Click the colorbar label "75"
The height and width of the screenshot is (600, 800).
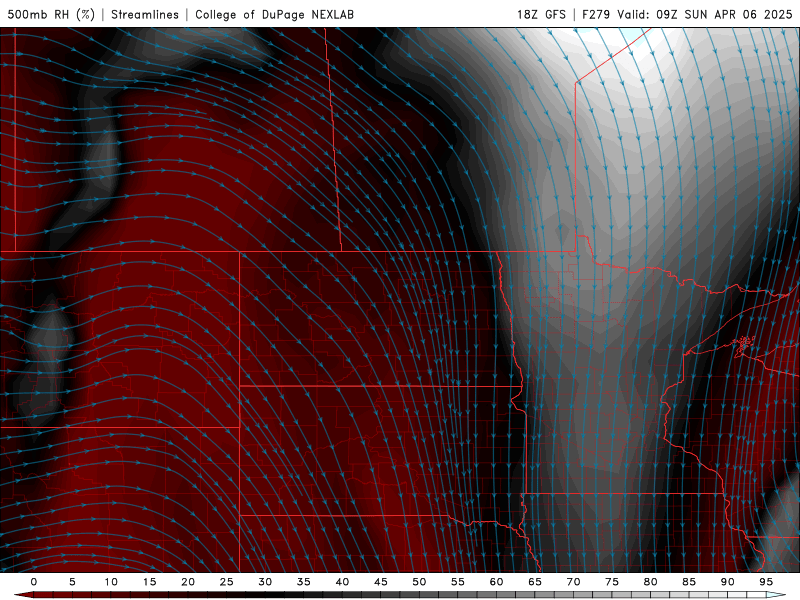[x=612, y=582]
